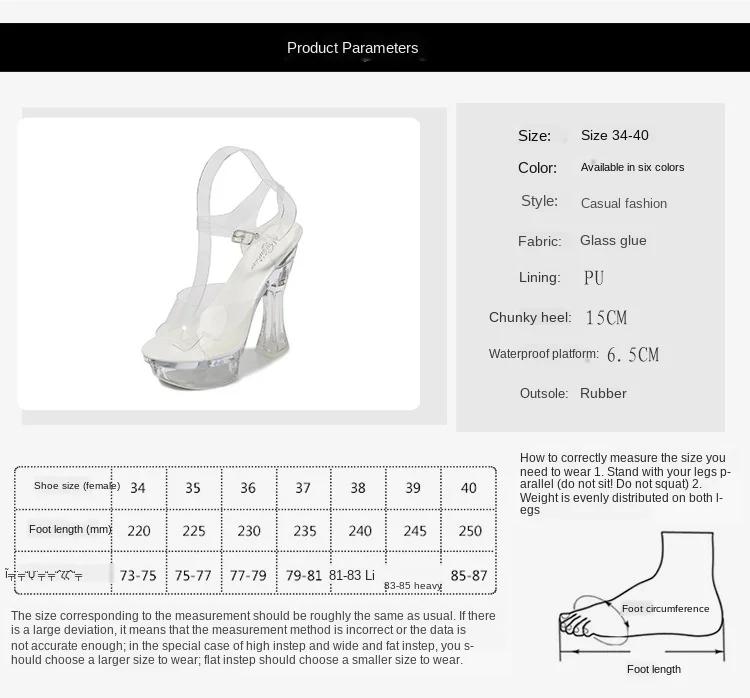750x698 pixels.
Task: Click the 'PU' lining value
Action: pyautogui.click(x=594, y=277)
